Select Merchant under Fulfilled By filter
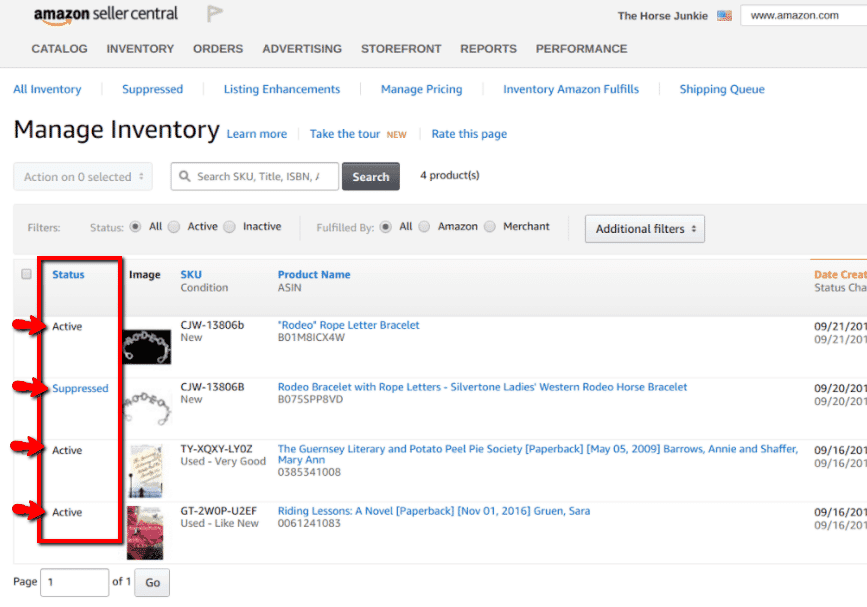This screenshot has height=607, width=867. [490, 226]
